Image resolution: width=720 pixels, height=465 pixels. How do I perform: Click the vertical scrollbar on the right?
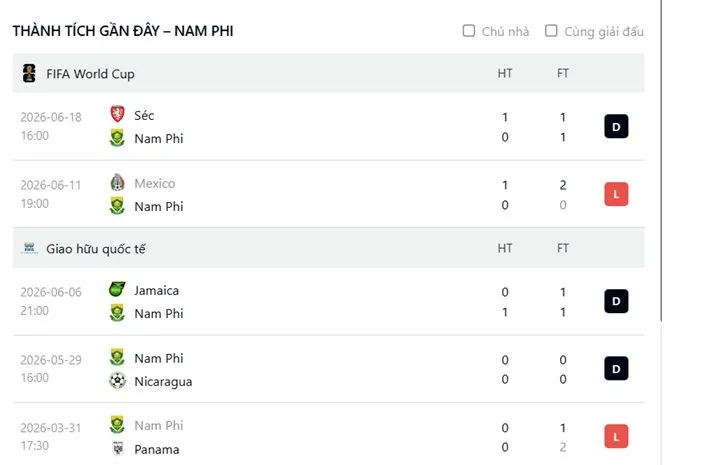(x=661, y=161)
